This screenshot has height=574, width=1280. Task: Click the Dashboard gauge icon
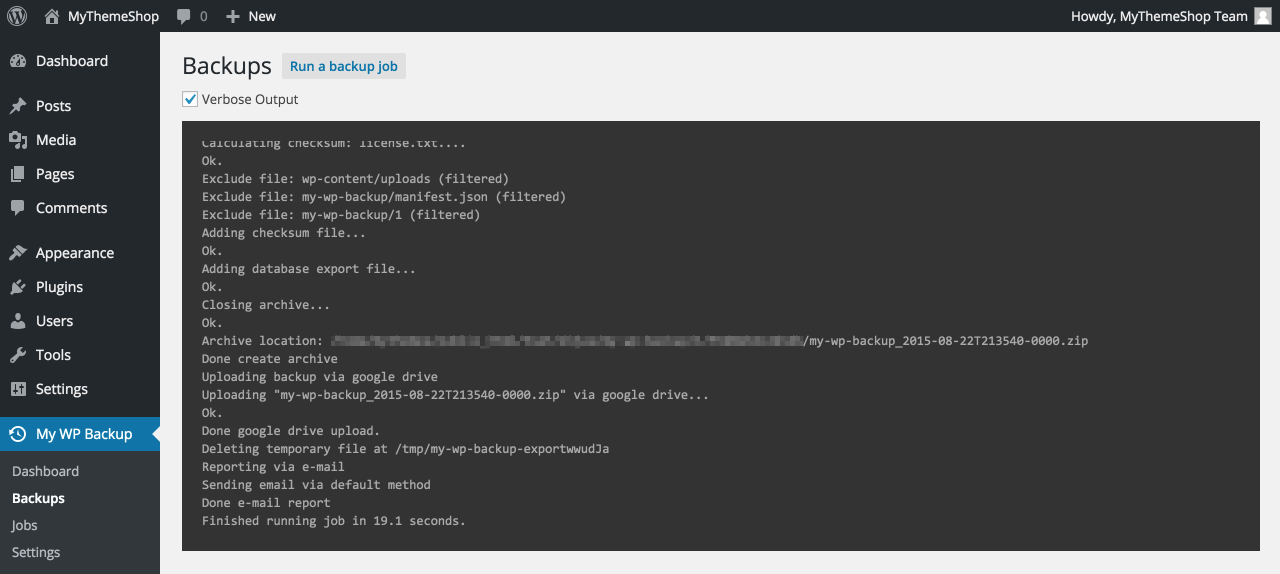[18, 61]
